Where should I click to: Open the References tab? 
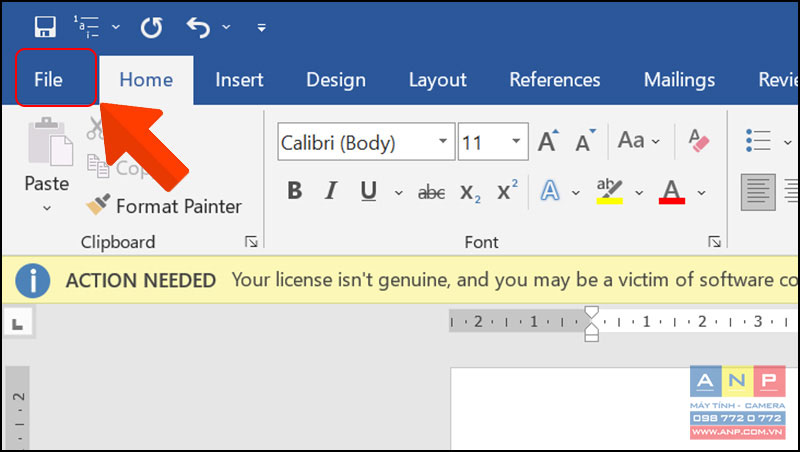pyautogui.click(x=555, y=80)
